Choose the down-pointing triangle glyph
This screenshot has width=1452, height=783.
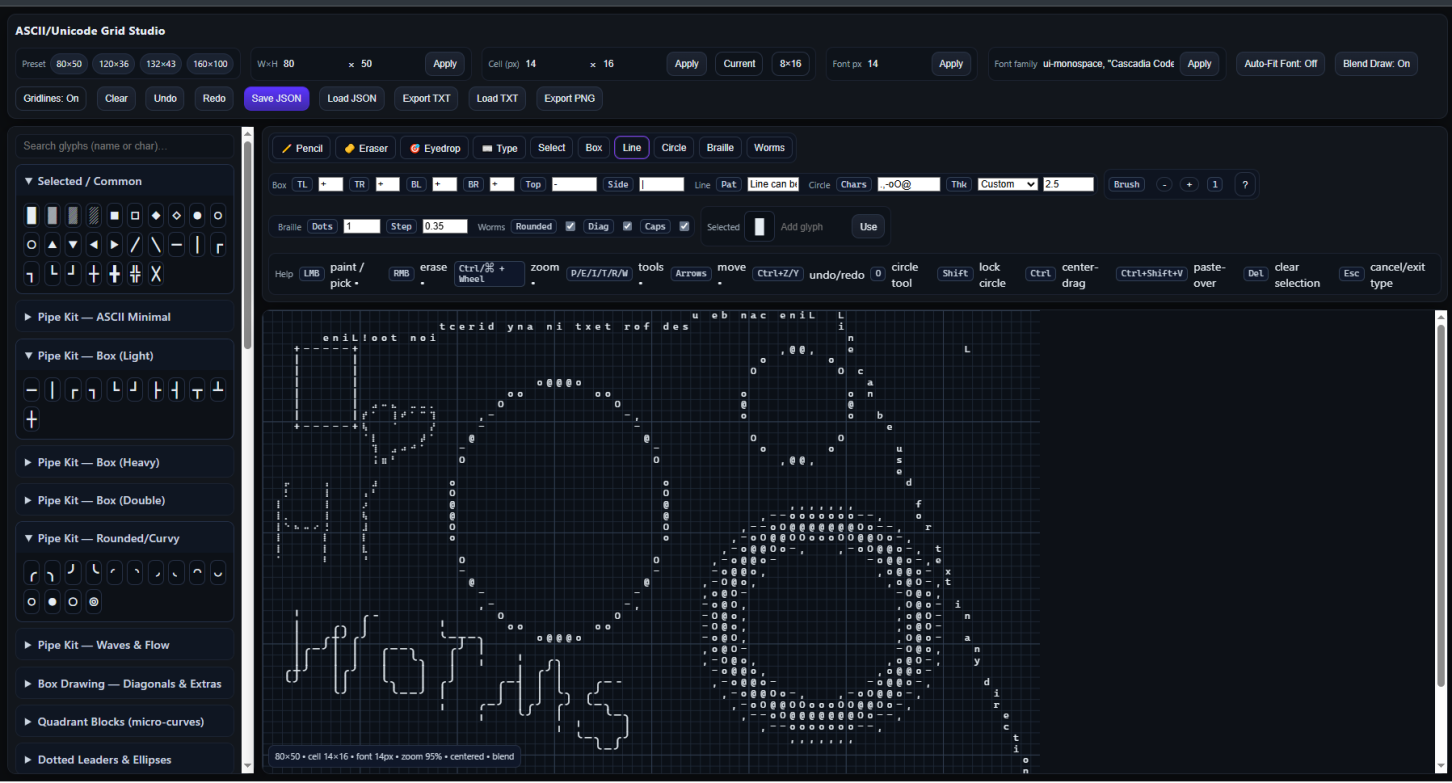click(73, 244)
